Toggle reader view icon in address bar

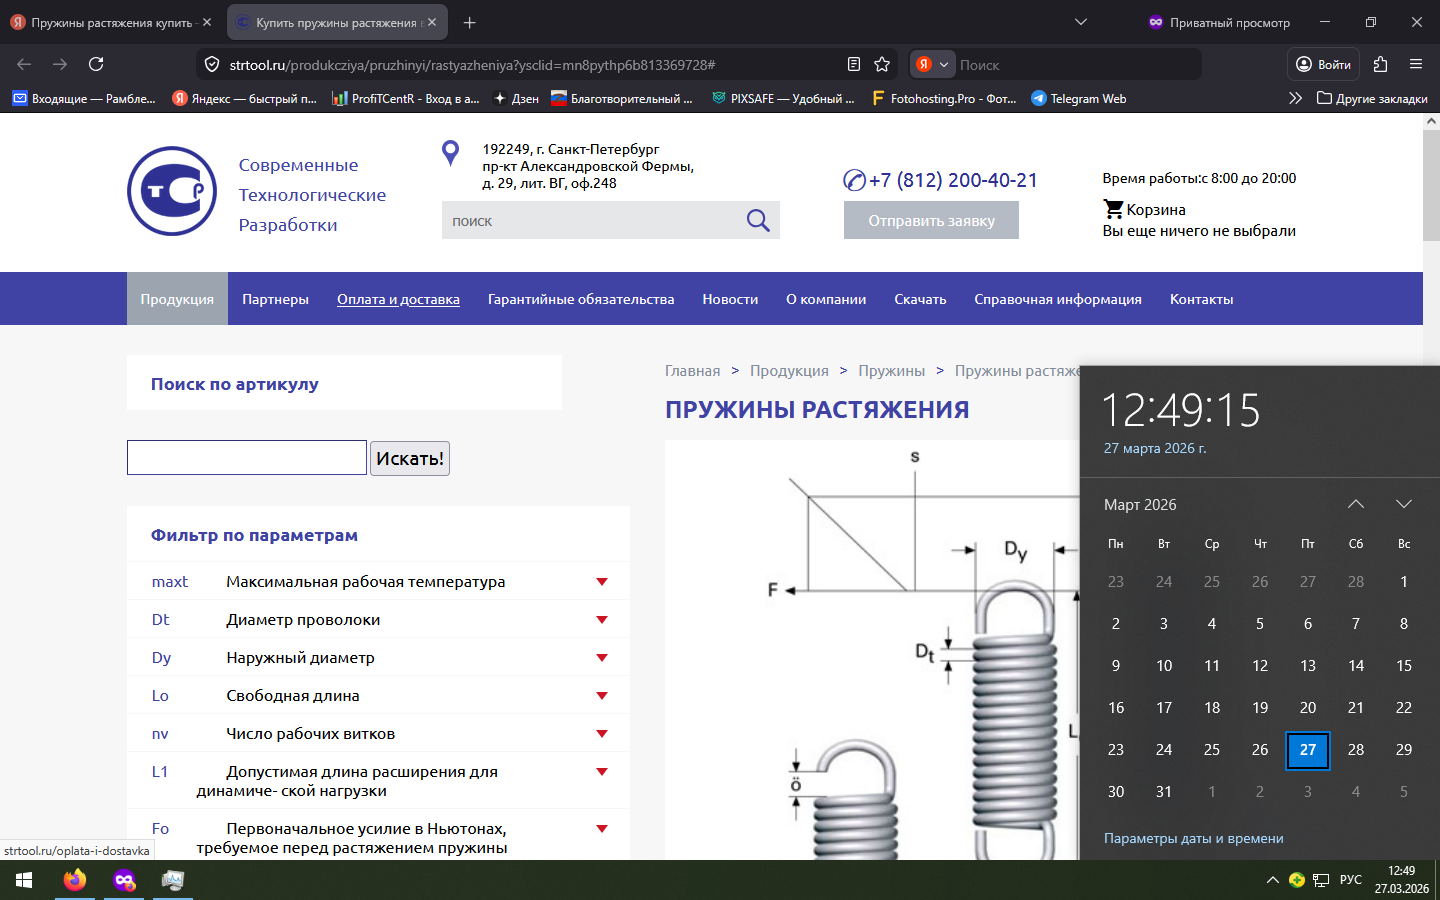tap(853, 64)
